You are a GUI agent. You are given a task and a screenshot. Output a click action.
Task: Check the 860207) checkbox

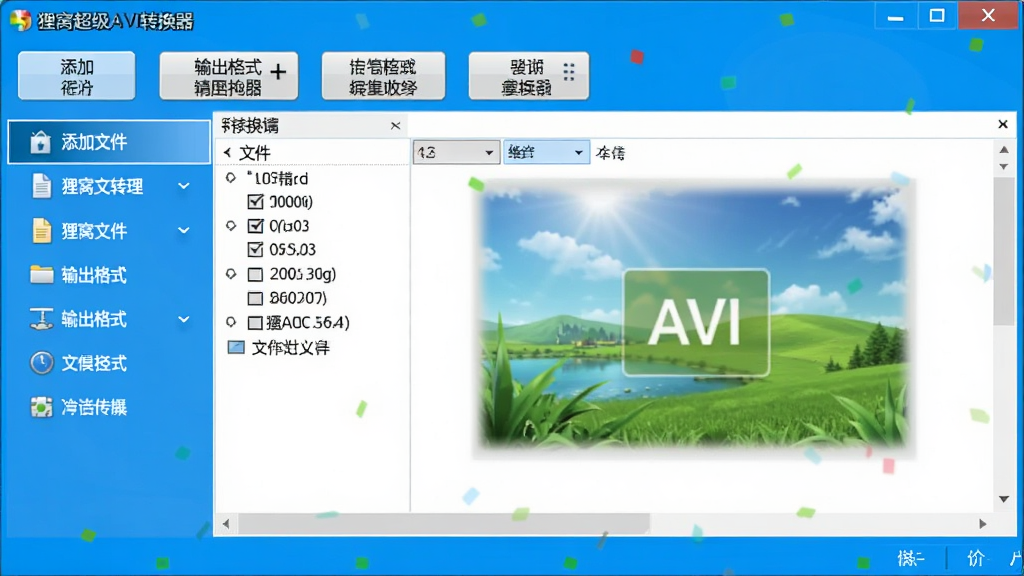[255, 298]
